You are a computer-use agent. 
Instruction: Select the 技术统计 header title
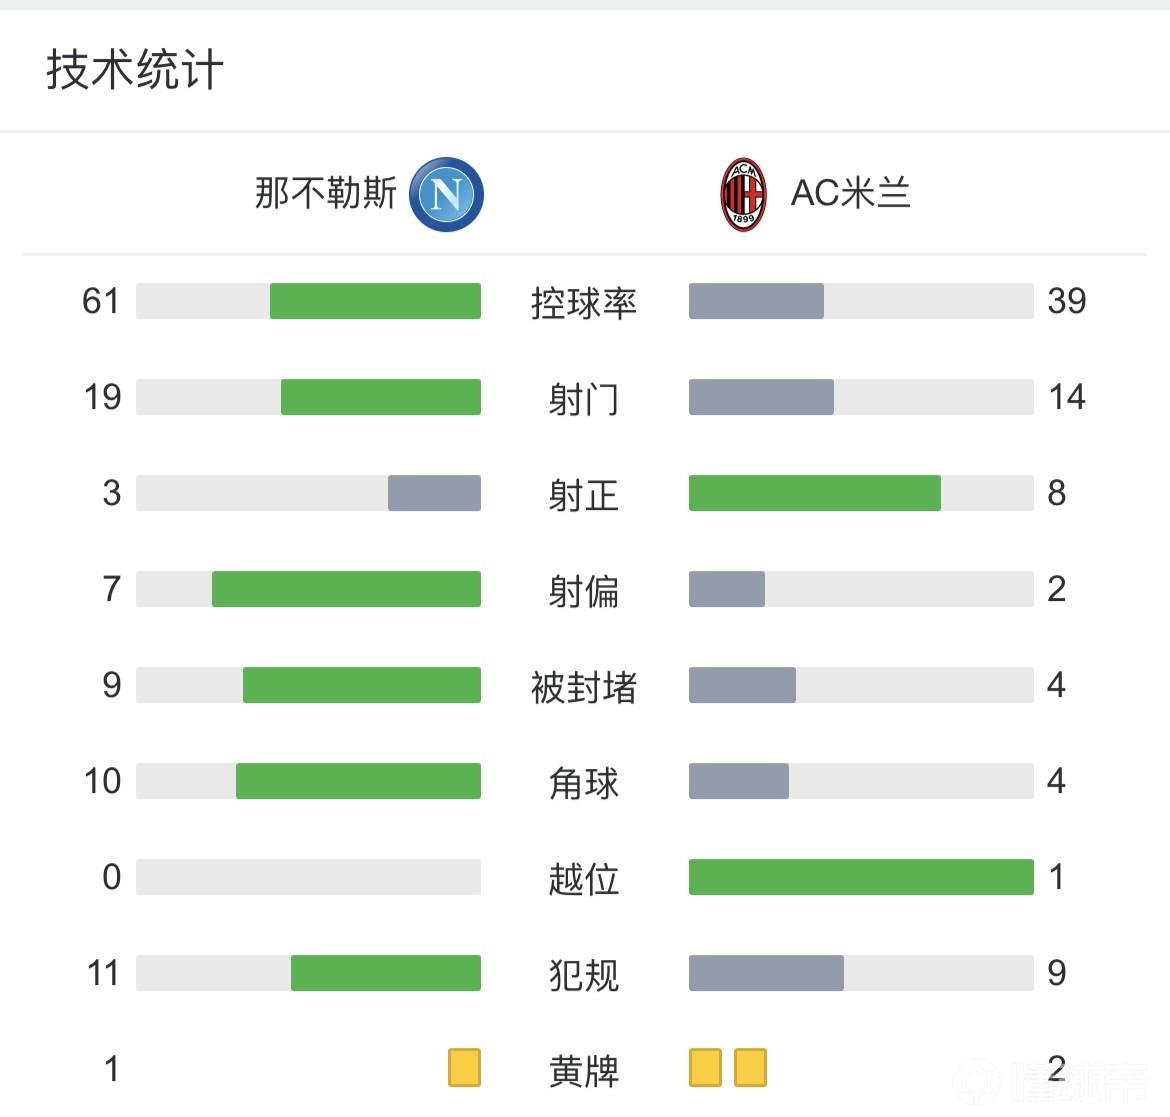click(135, 70)
